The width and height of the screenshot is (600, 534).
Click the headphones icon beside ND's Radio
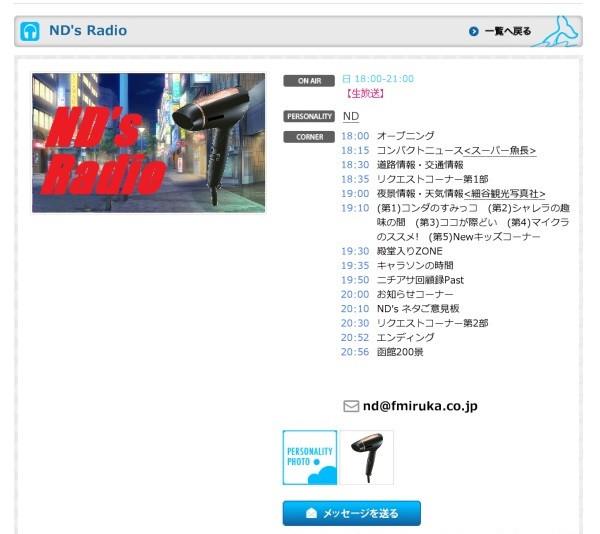point(31,31)
